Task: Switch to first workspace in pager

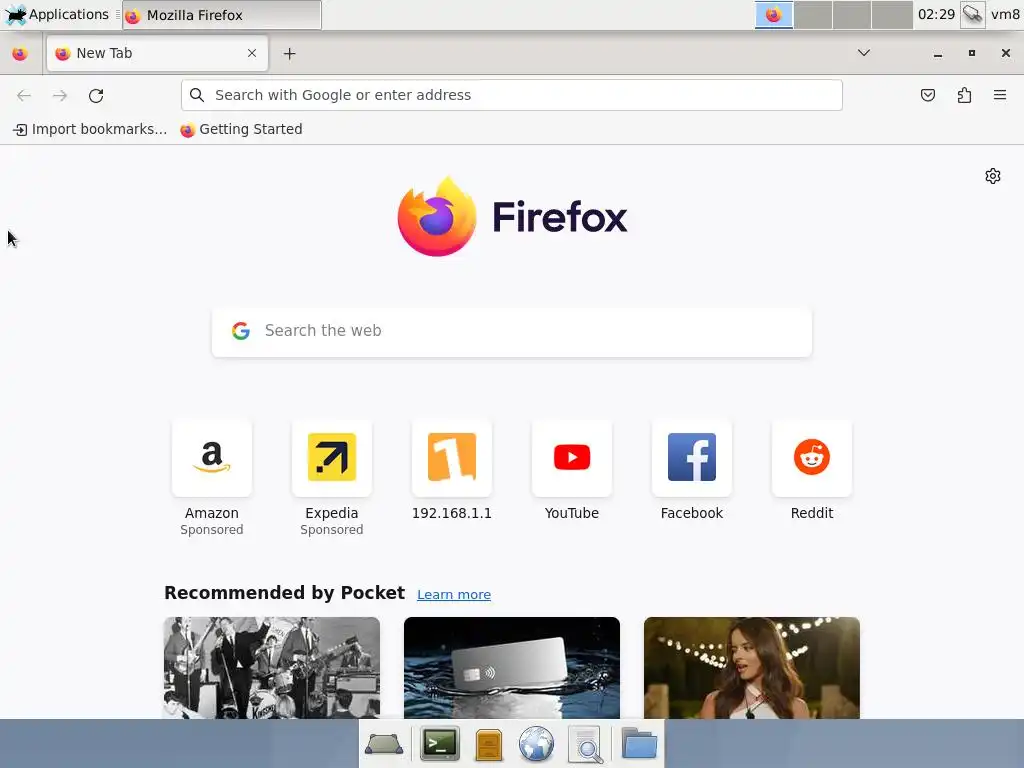Action: tap(774, 14)
